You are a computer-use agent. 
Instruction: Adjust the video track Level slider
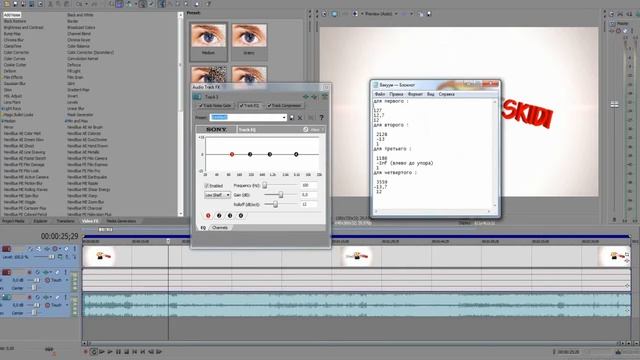(x=51, y=257)
